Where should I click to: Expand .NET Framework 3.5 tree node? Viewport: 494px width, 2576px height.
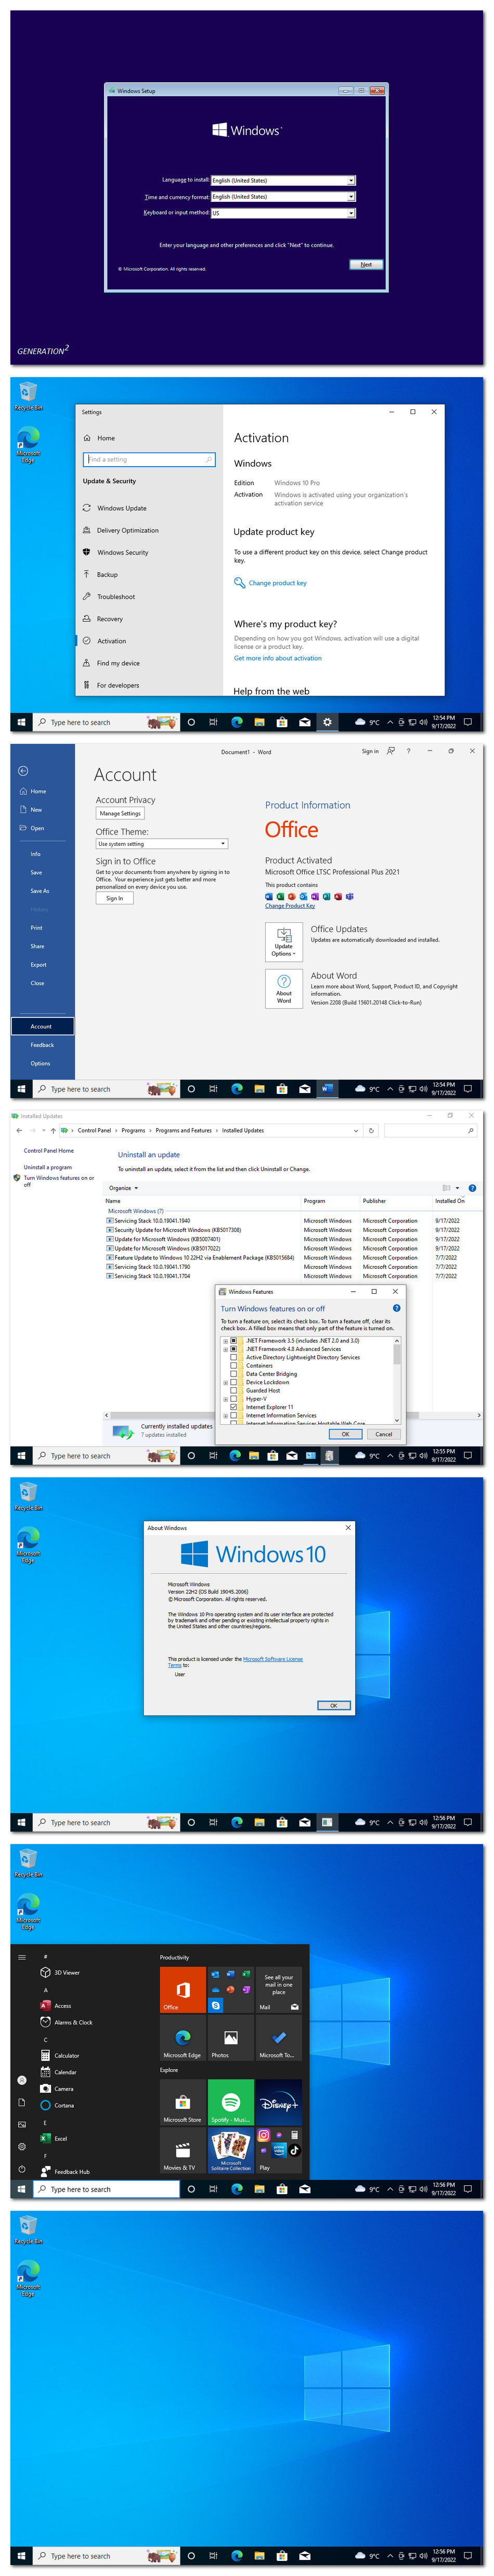225,1341
